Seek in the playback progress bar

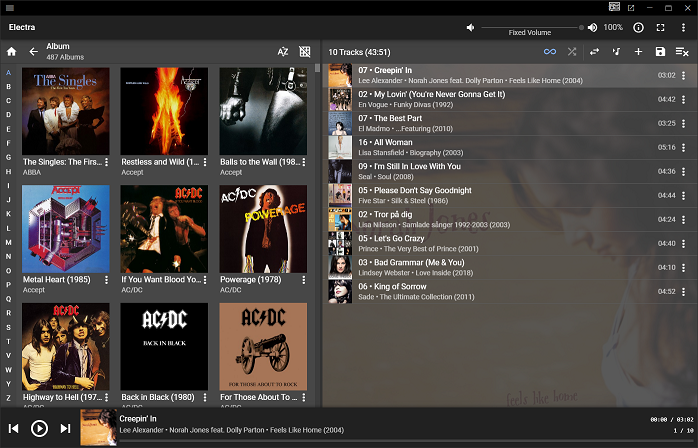[406, 442]
